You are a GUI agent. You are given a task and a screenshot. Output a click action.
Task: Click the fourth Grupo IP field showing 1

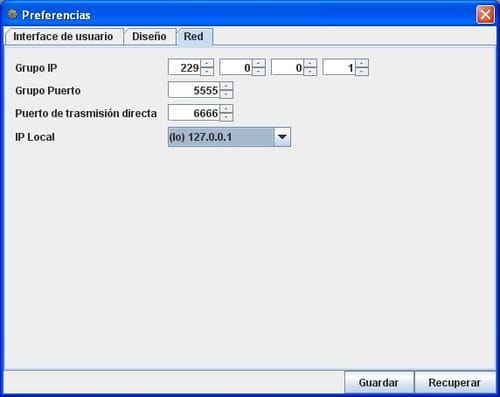click(339, 68)
